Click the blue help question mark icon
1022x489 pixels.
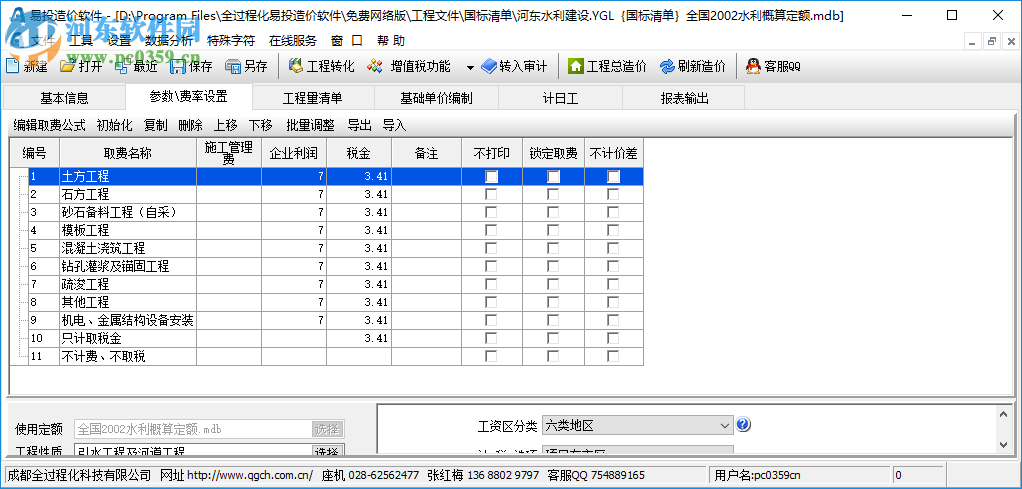coord(743,425)
